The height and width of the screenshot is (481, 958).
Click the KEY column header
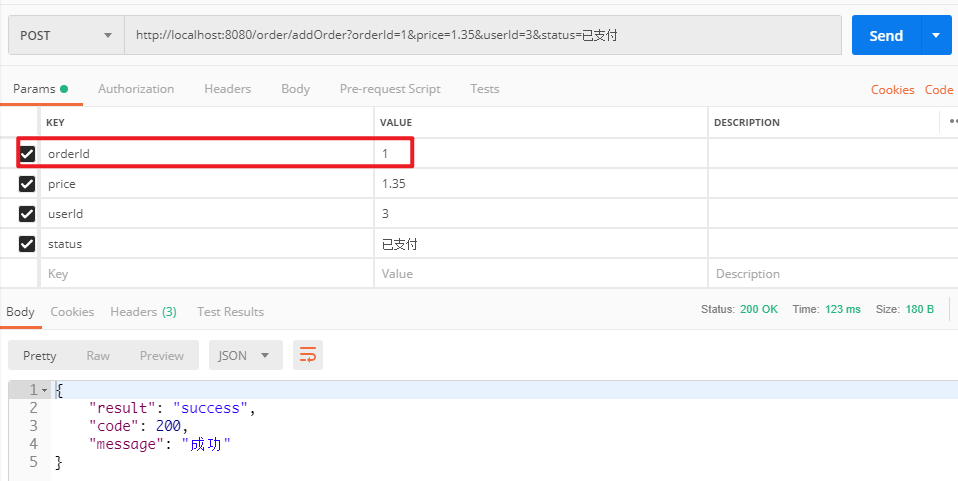click(56, 123)
